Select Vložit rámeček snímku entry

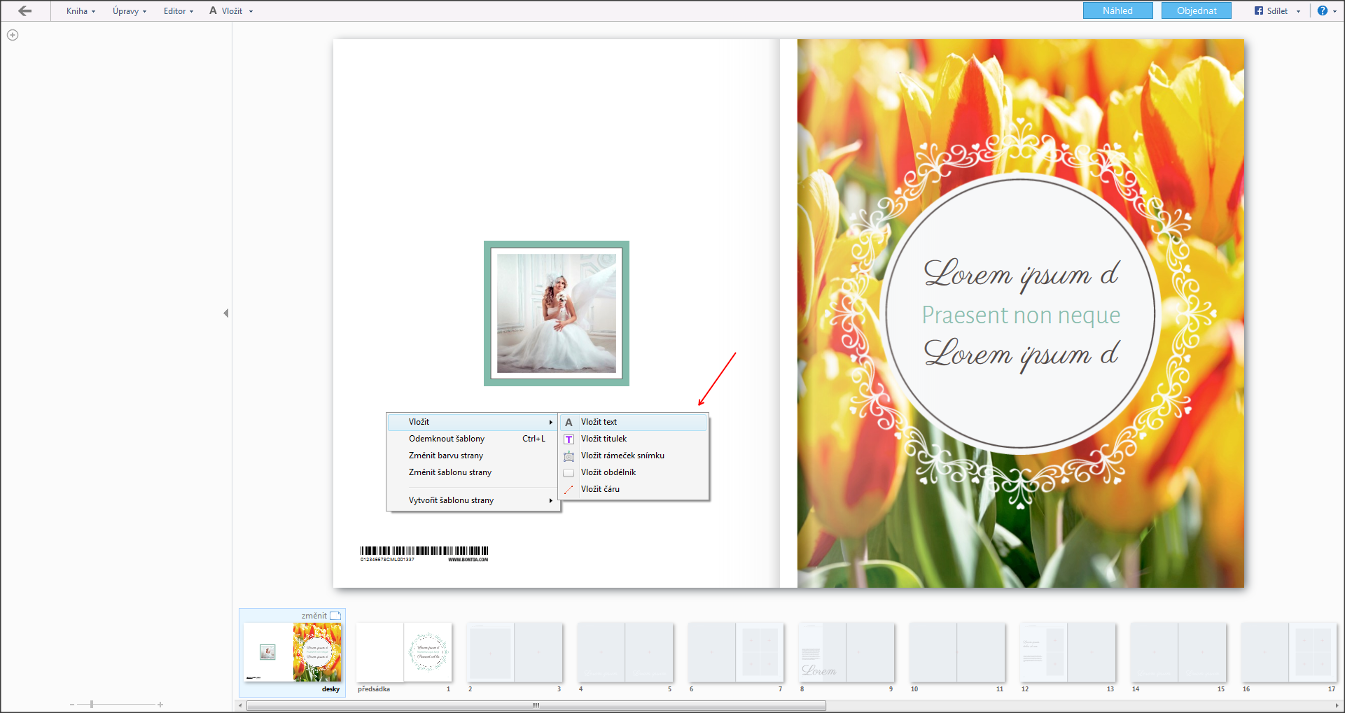tap(633, 455)
